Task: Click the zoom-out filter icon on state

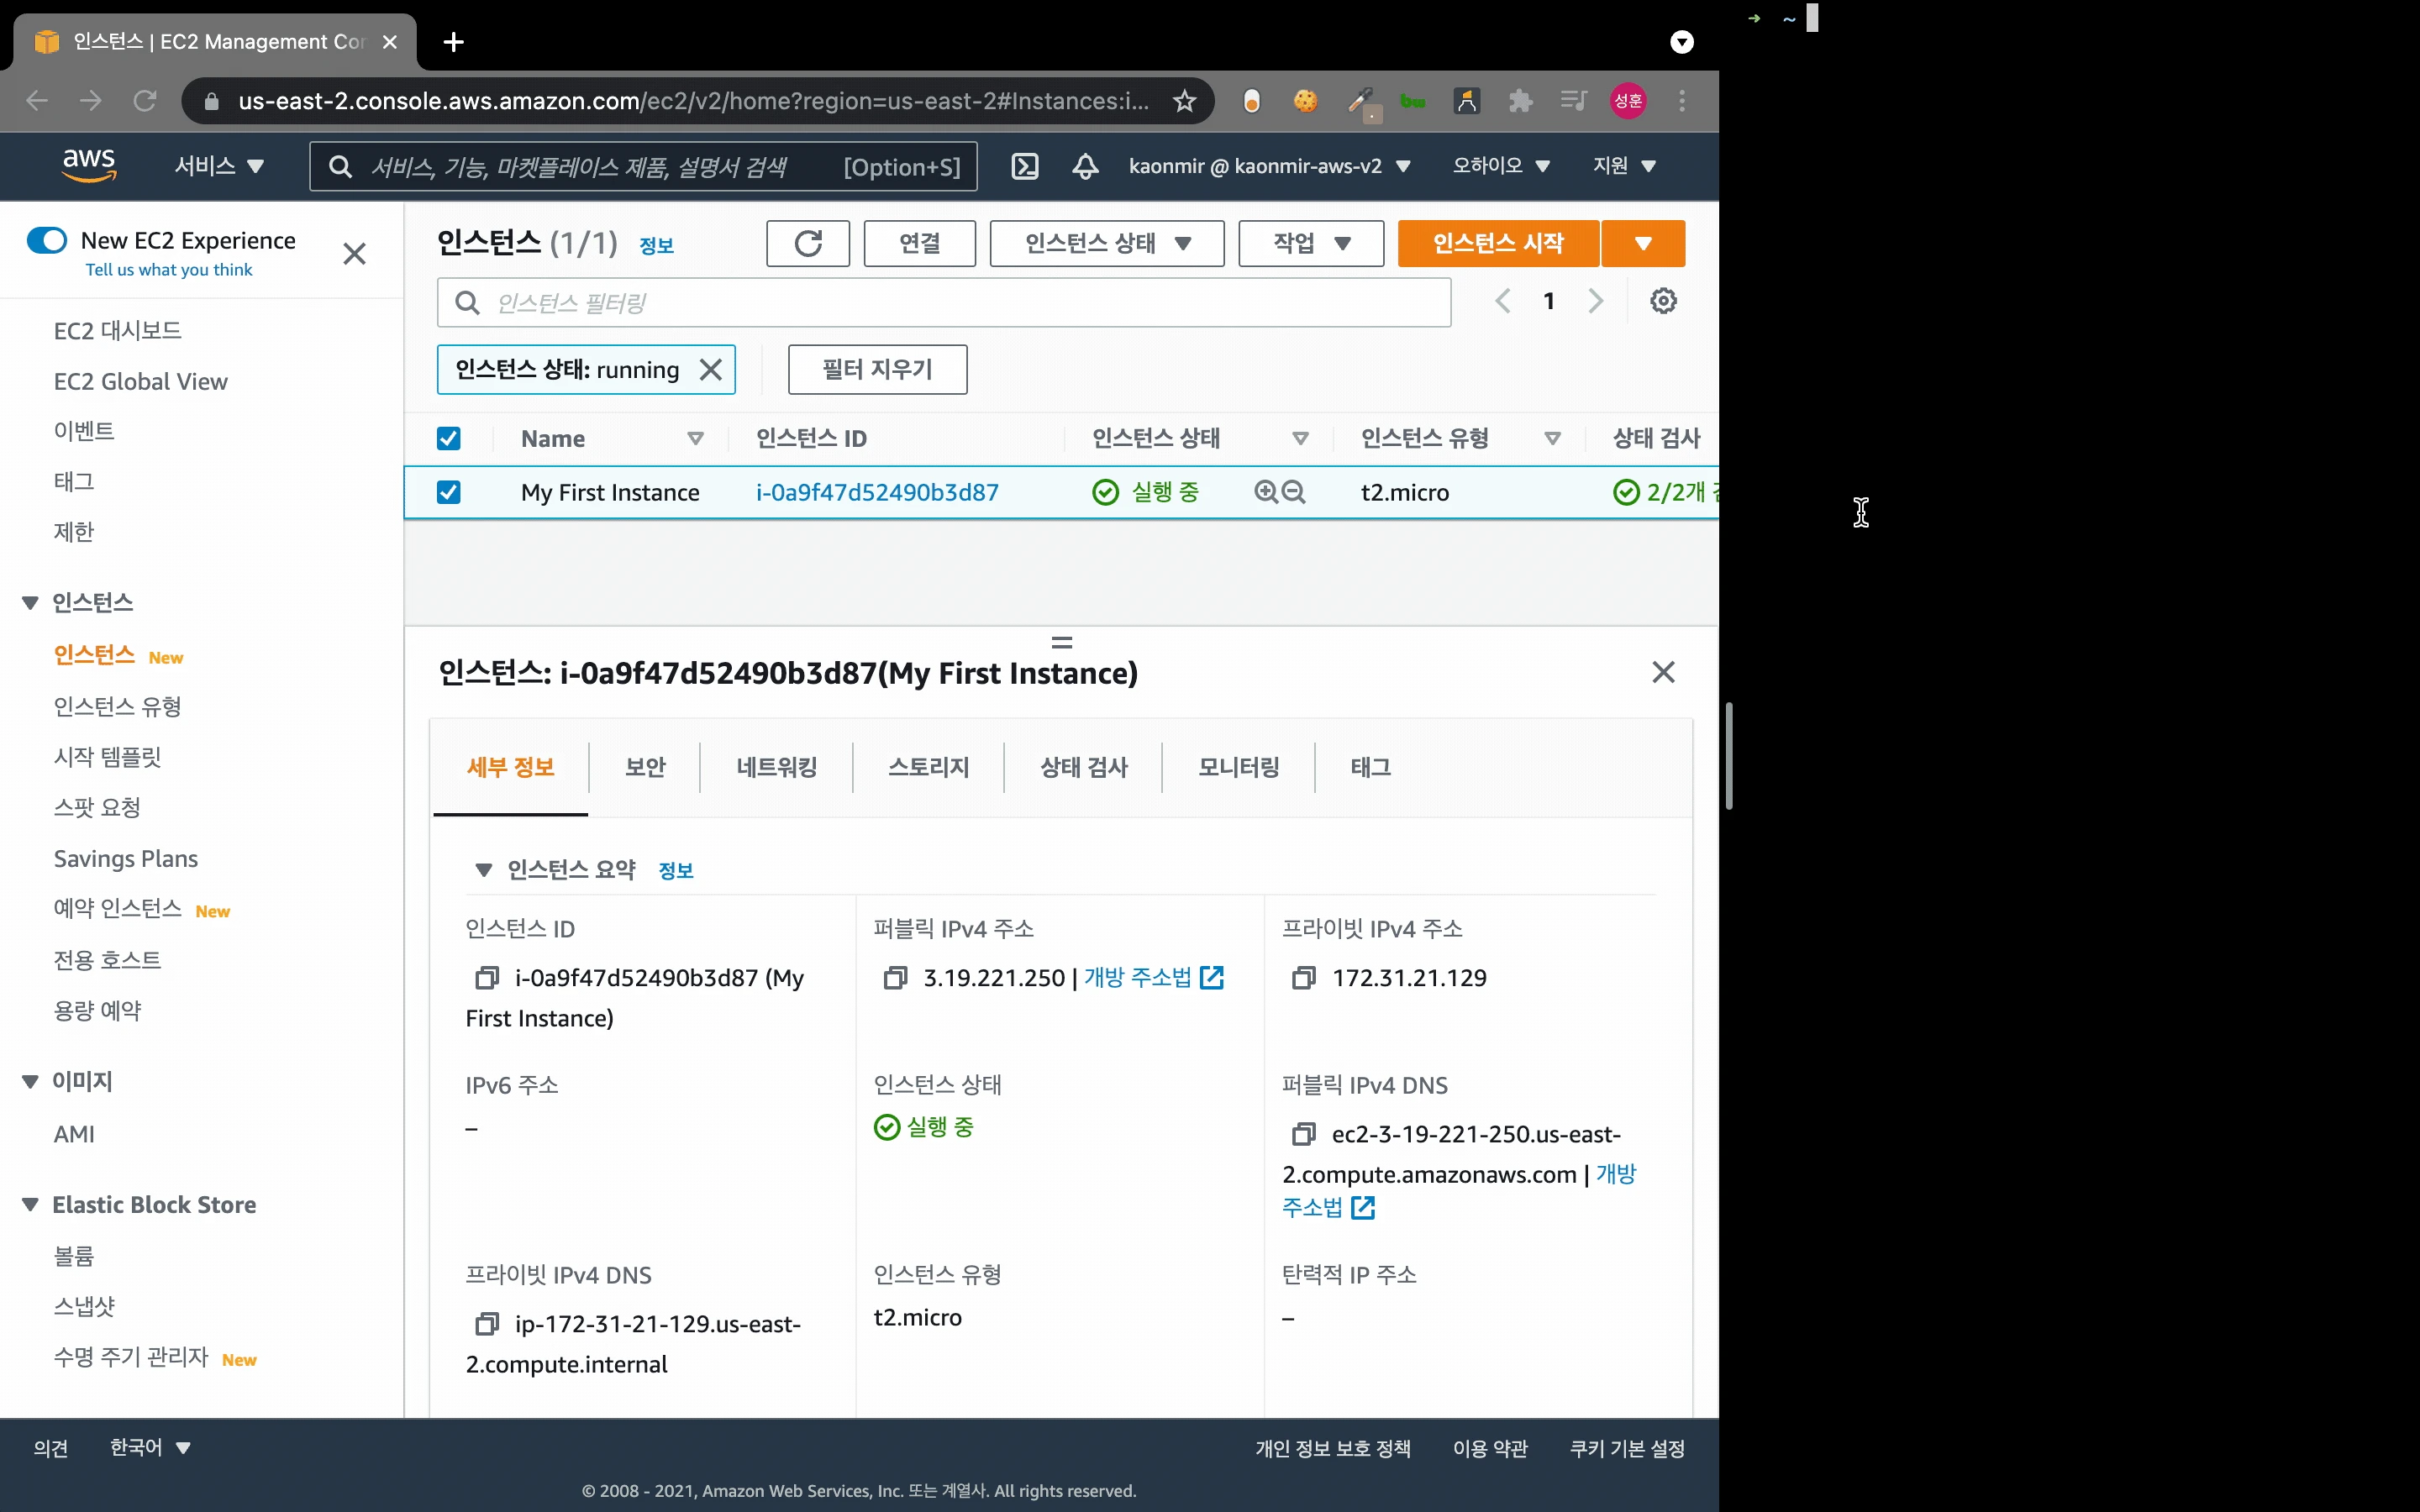Action: click(x=1294, y=492)
